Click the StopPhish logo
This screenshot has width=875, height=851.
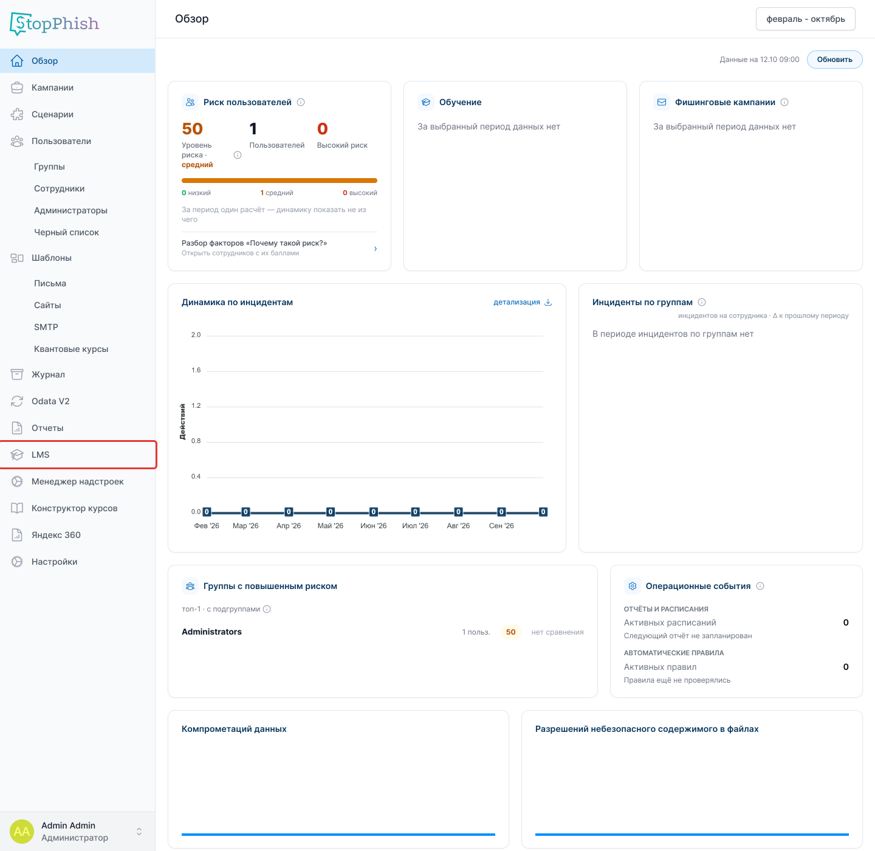tap(54, 23)
